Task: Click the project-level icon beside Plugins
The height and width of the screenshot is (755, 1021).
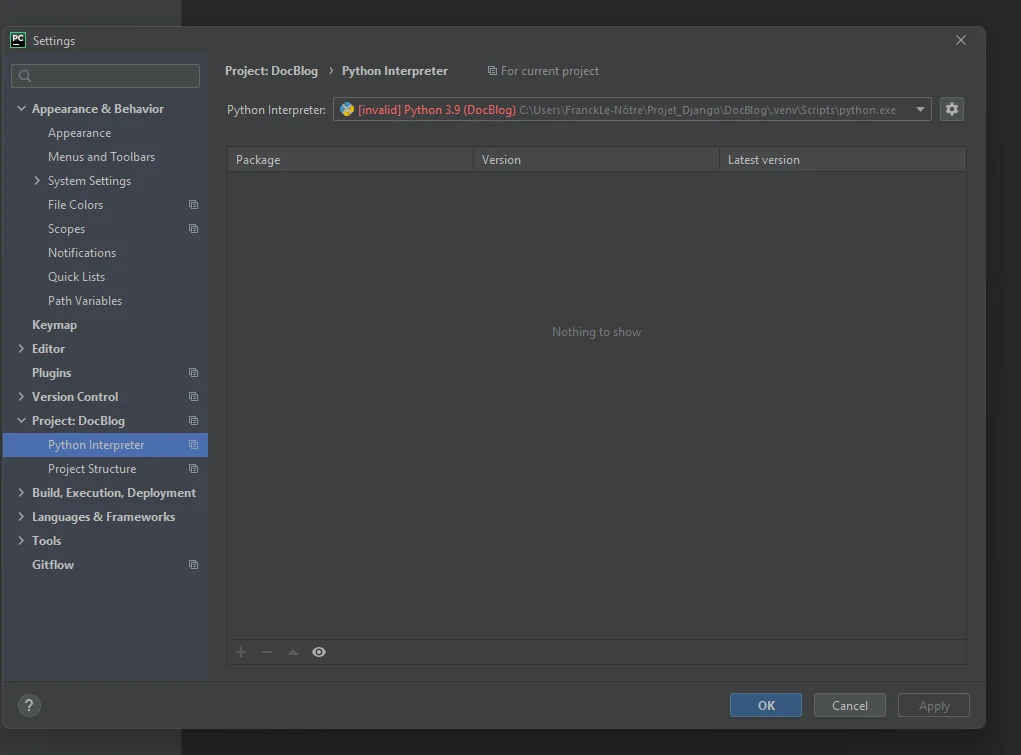Action: coord(194,373)
